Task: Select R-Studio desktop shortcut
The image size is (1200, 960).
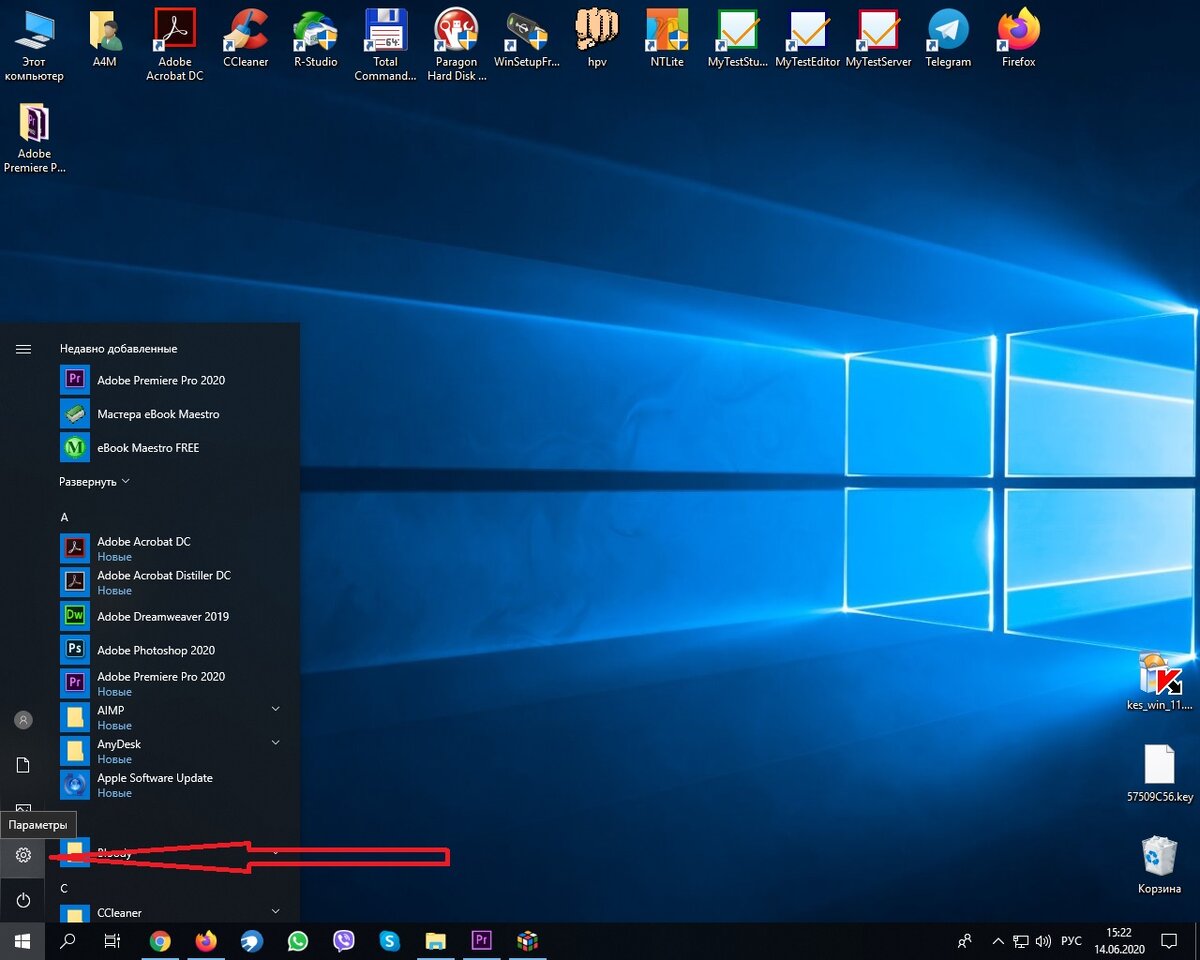Action: [x=315, y=40]
